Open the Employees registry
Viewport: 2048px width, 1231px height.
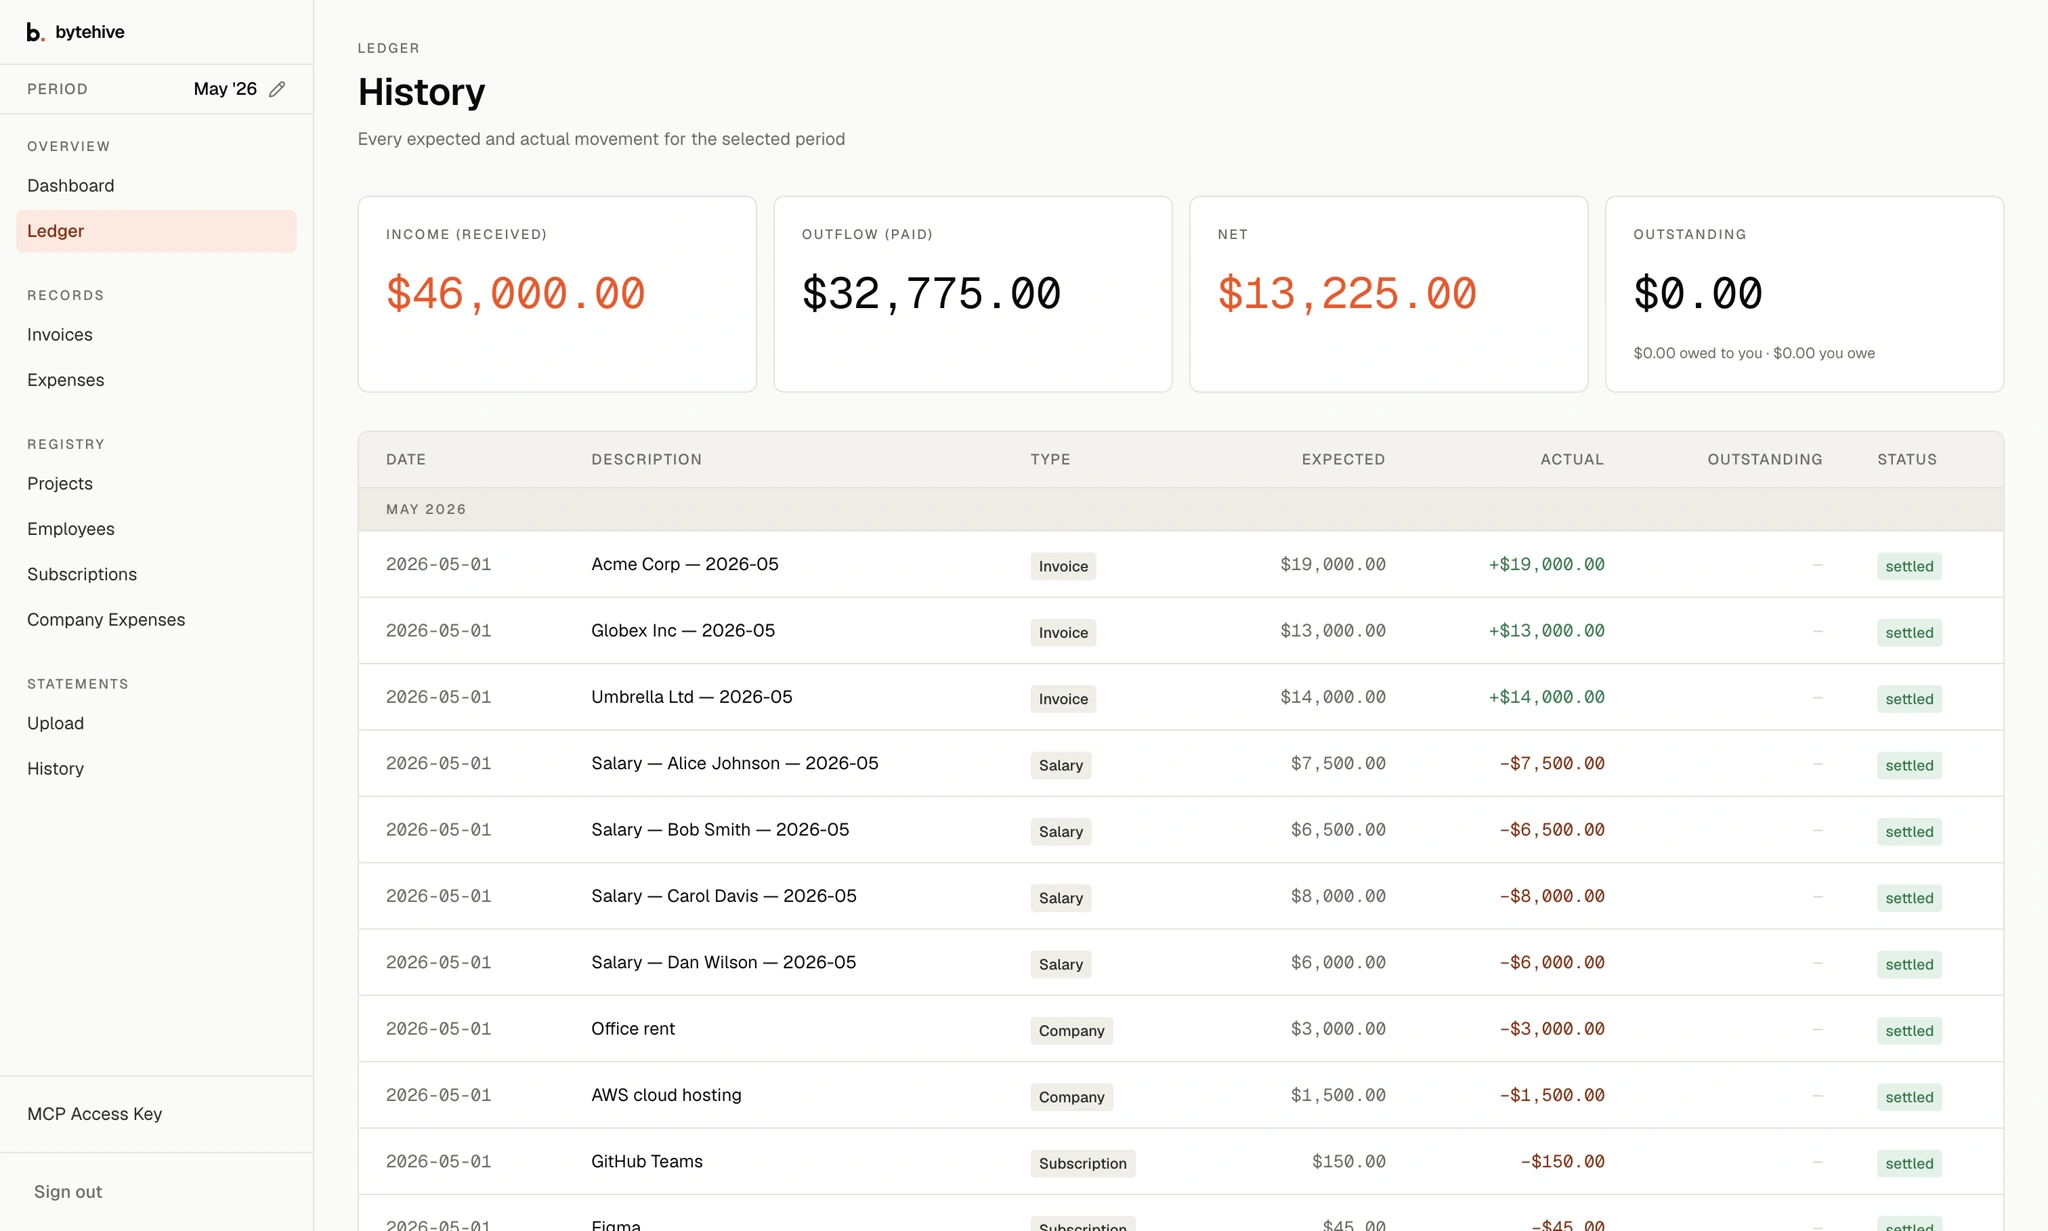click(71, 529)
